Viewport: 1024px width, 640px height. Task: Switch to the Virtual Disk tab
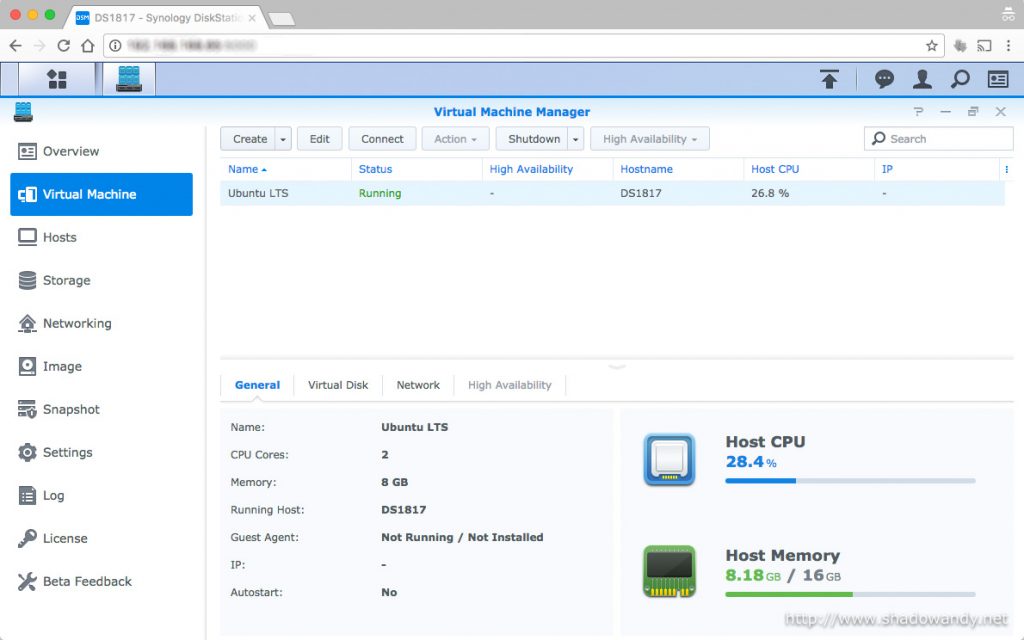pos(338,385)
